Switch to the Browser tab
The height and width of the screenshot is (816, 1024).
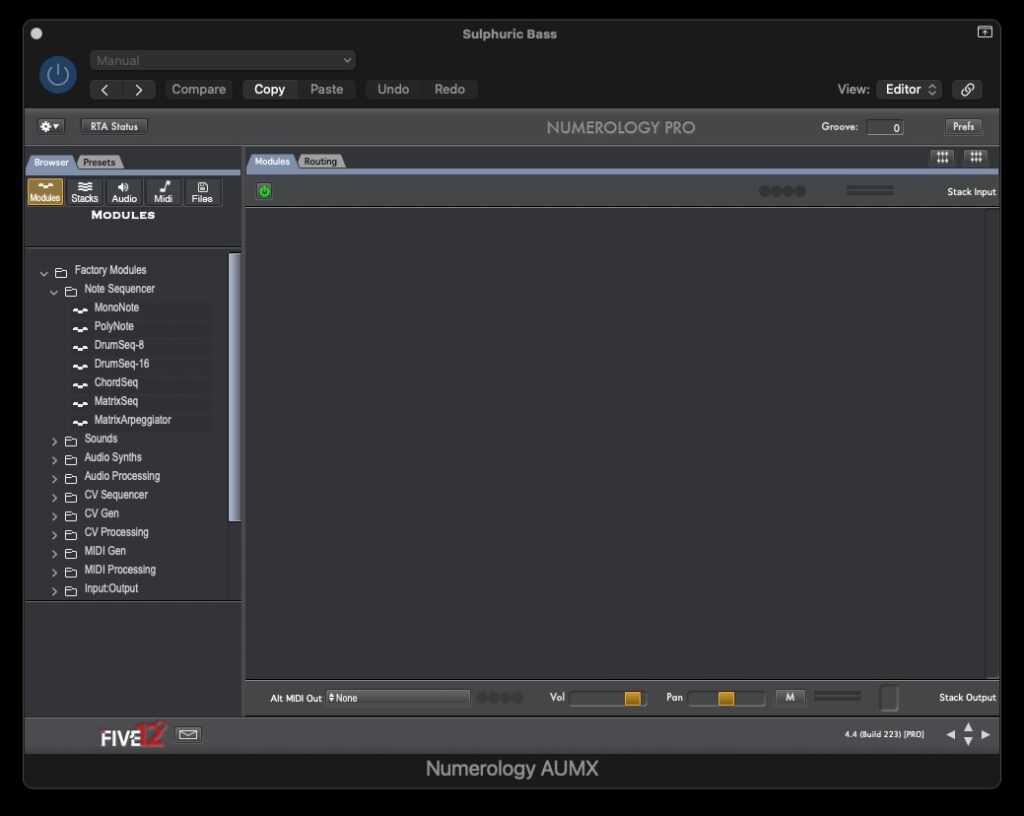51,162
